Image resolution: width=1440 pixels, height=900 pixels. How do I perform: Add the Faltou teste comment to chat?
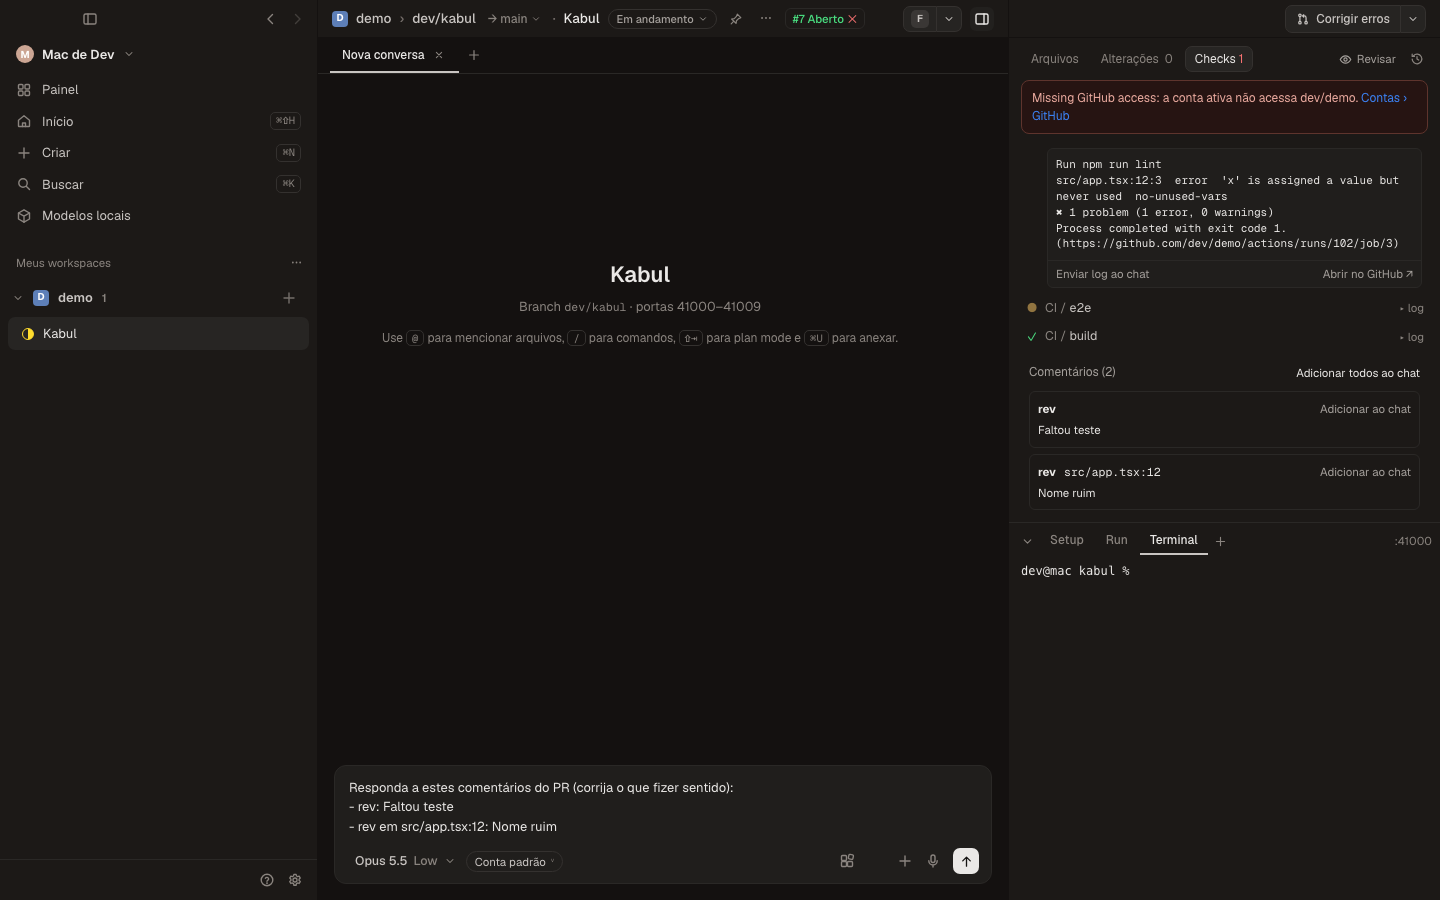point(1365,409)
